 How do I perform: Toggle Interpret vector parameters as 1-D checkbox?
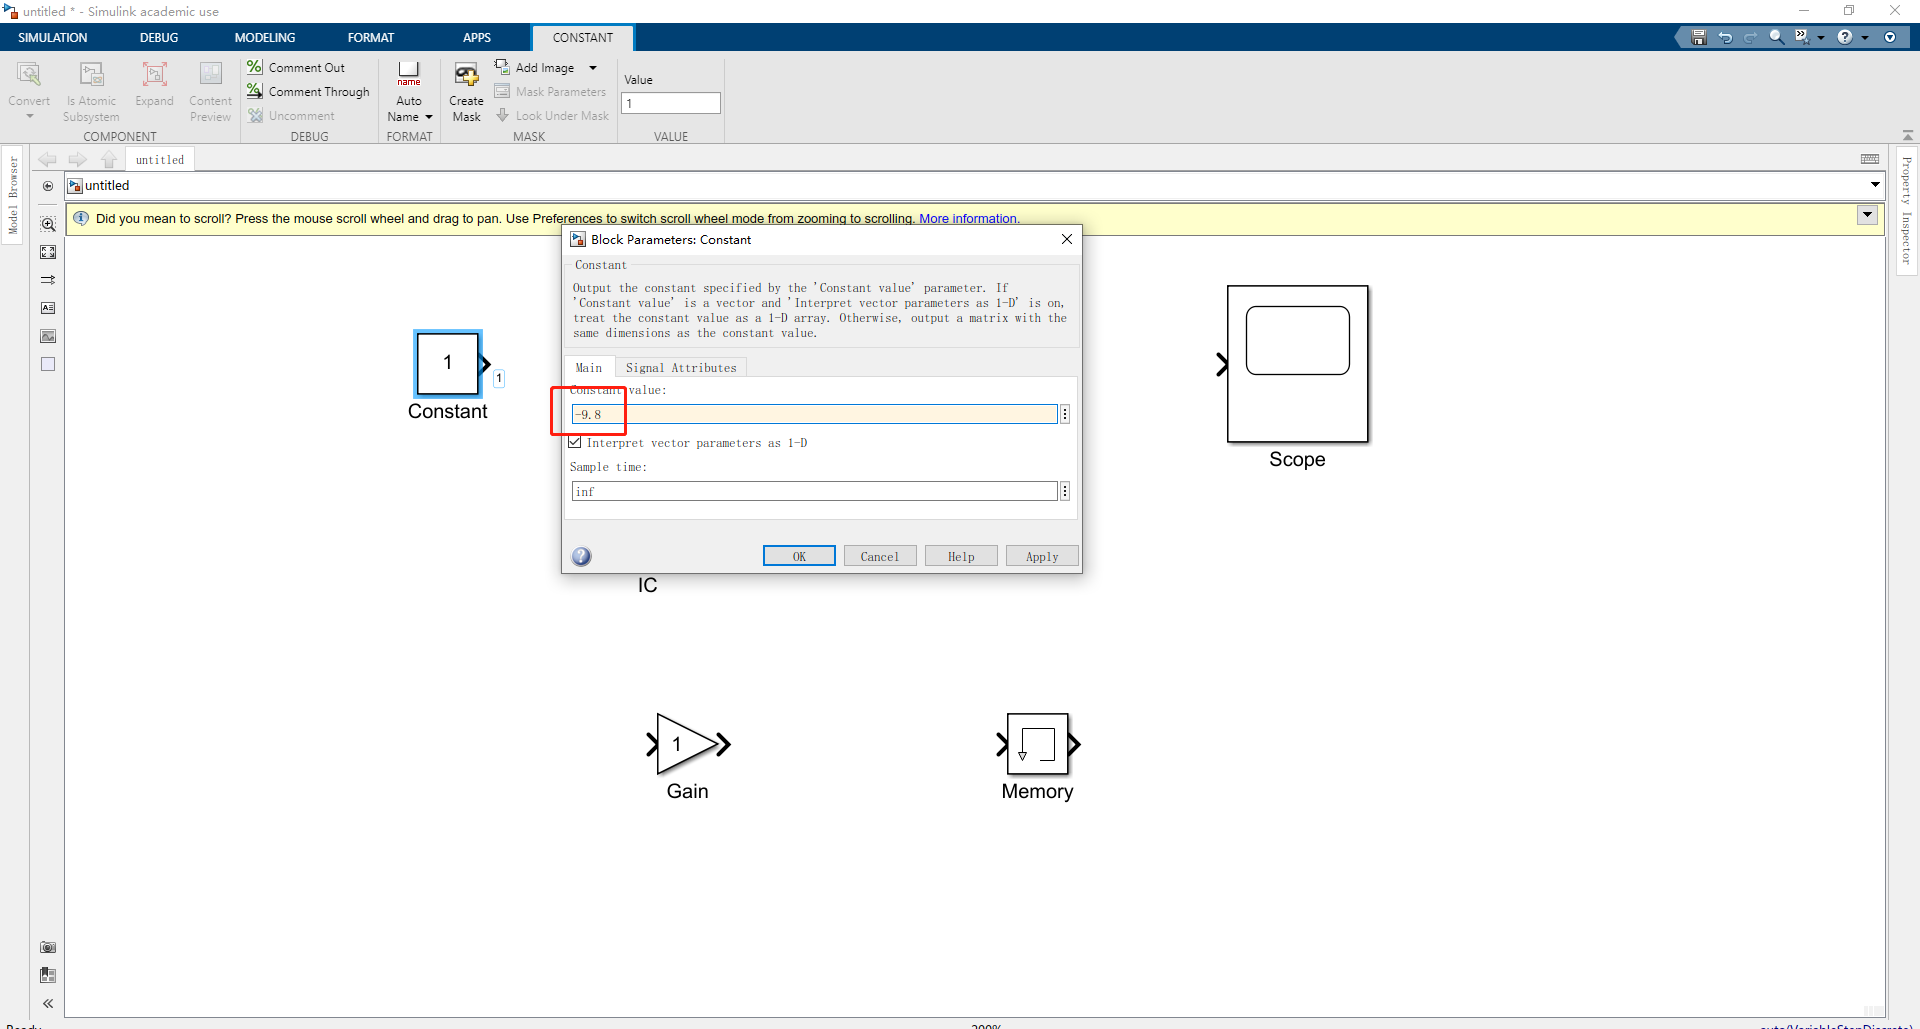[575, 442]
